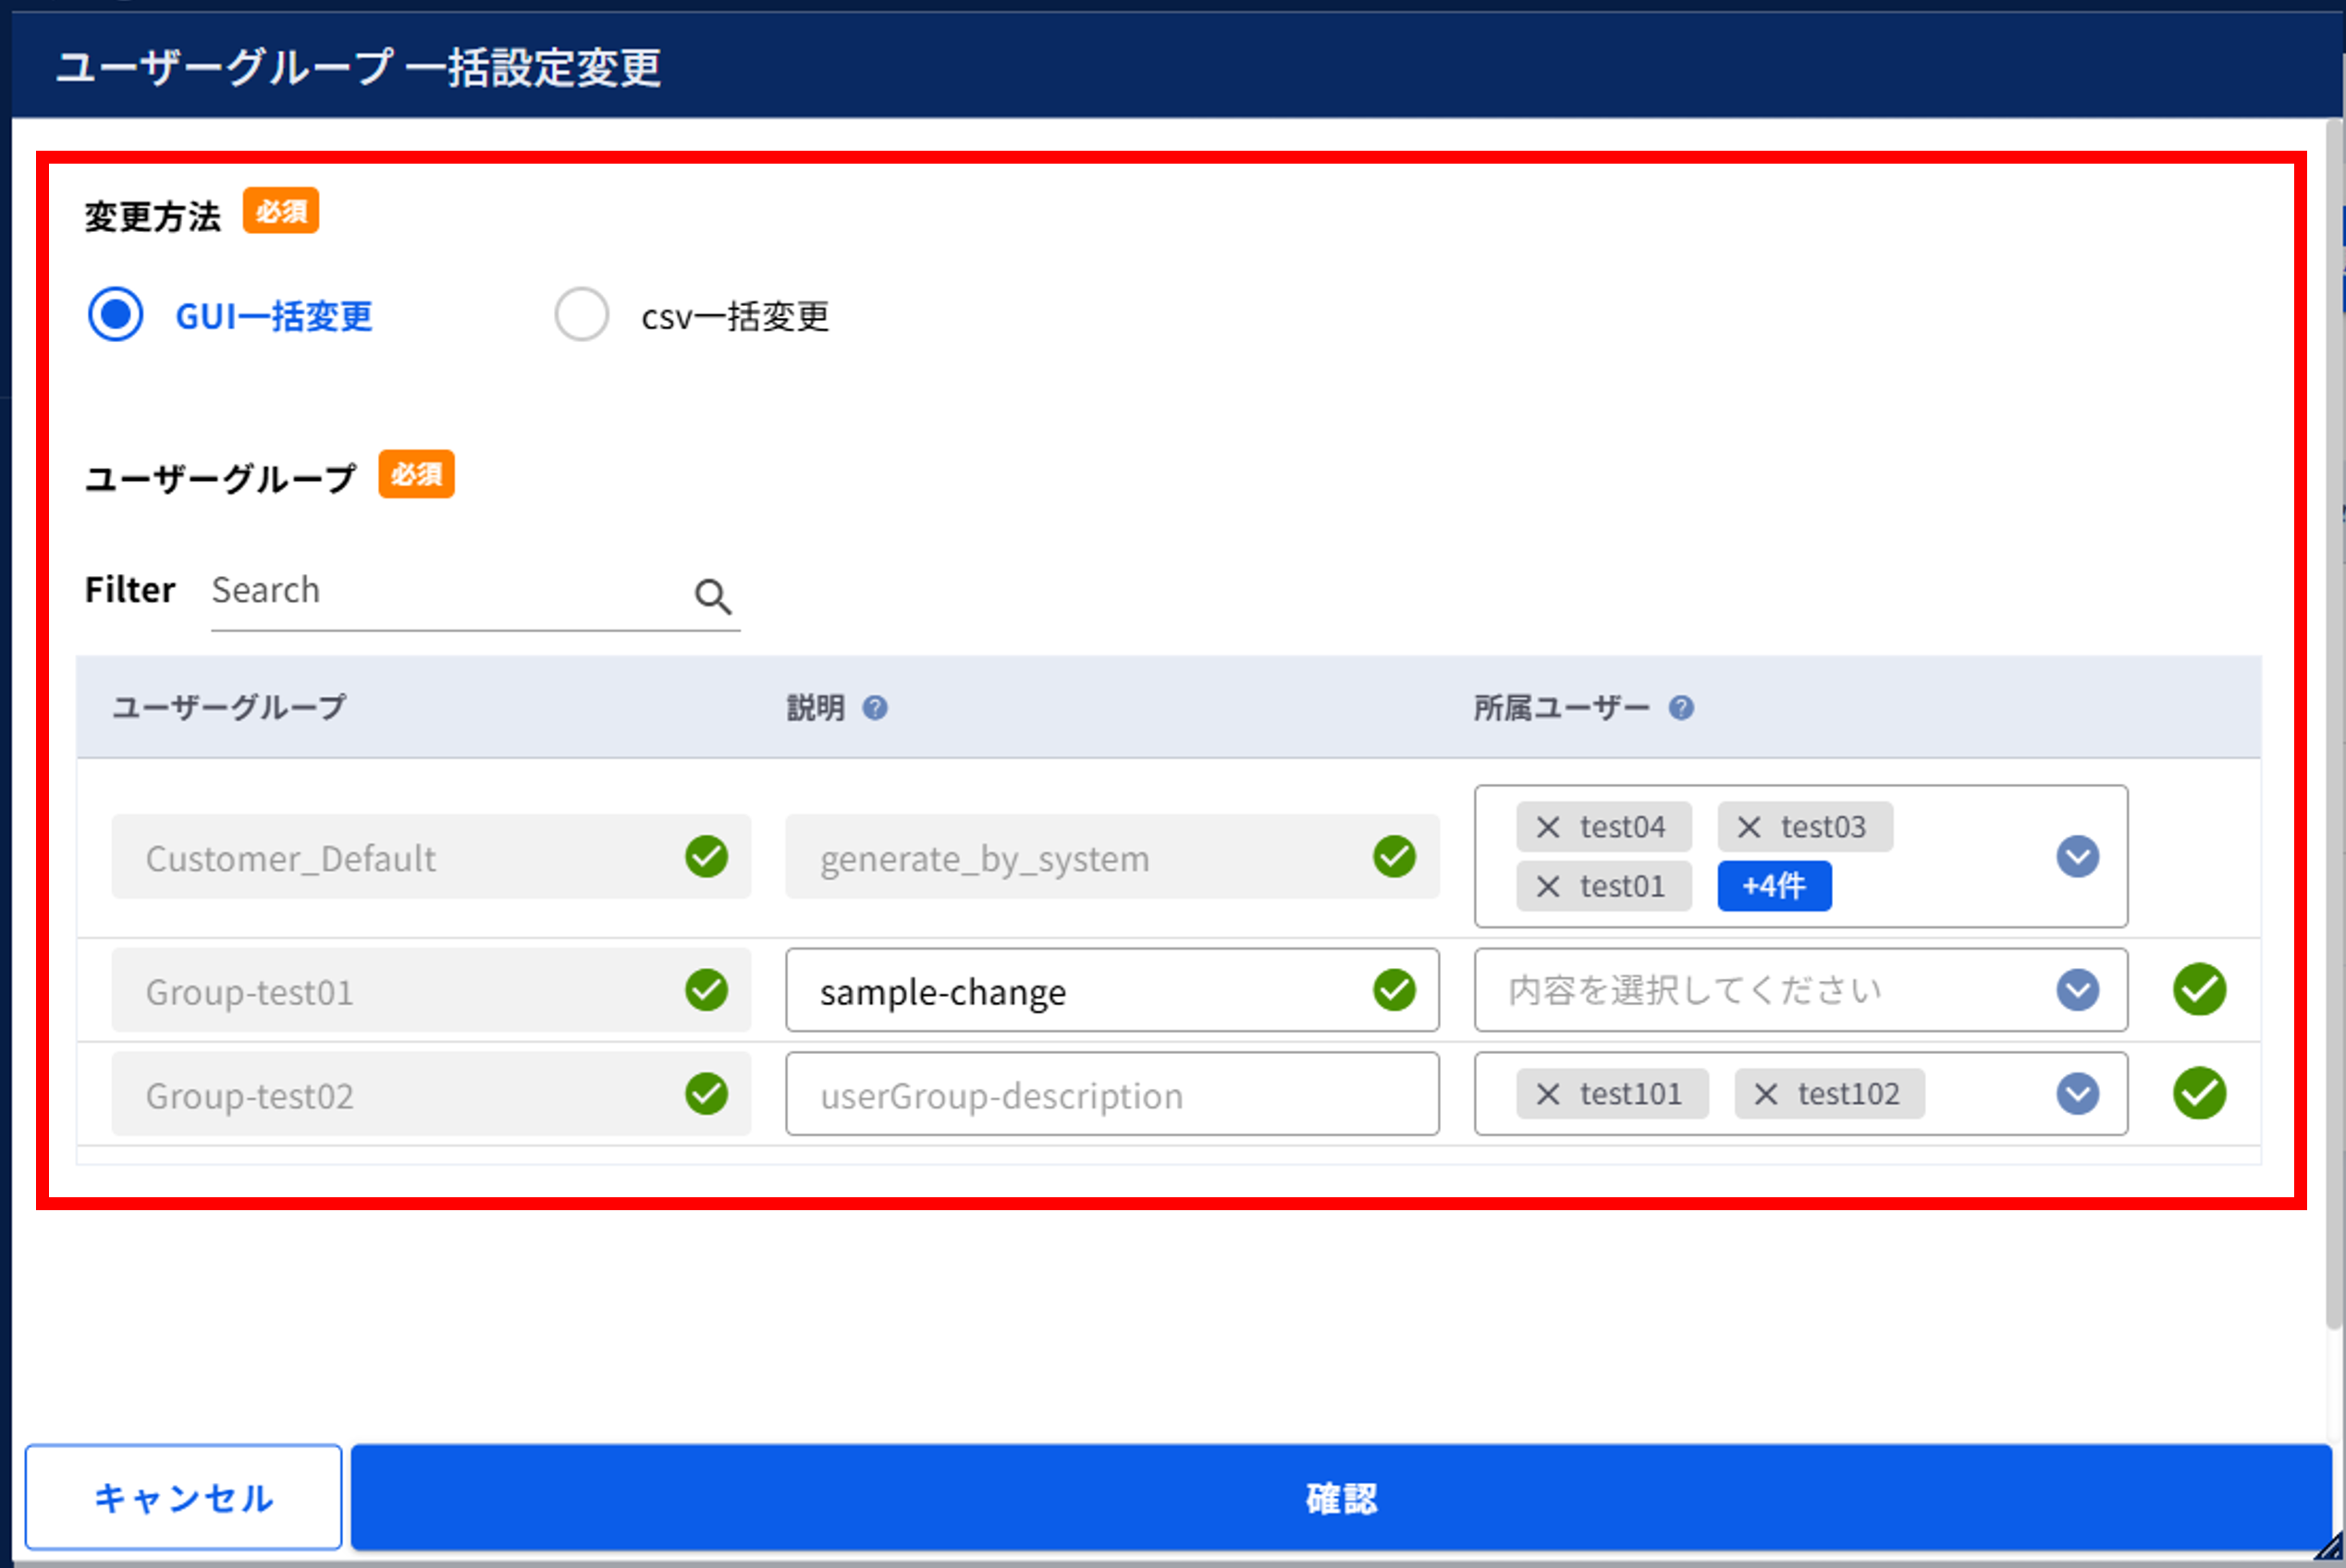The image size is (2346, 1568).
Task: Open Group-test02 member users dropdown arrow
Action: pyautogui.click(x=2077, y=1093)
